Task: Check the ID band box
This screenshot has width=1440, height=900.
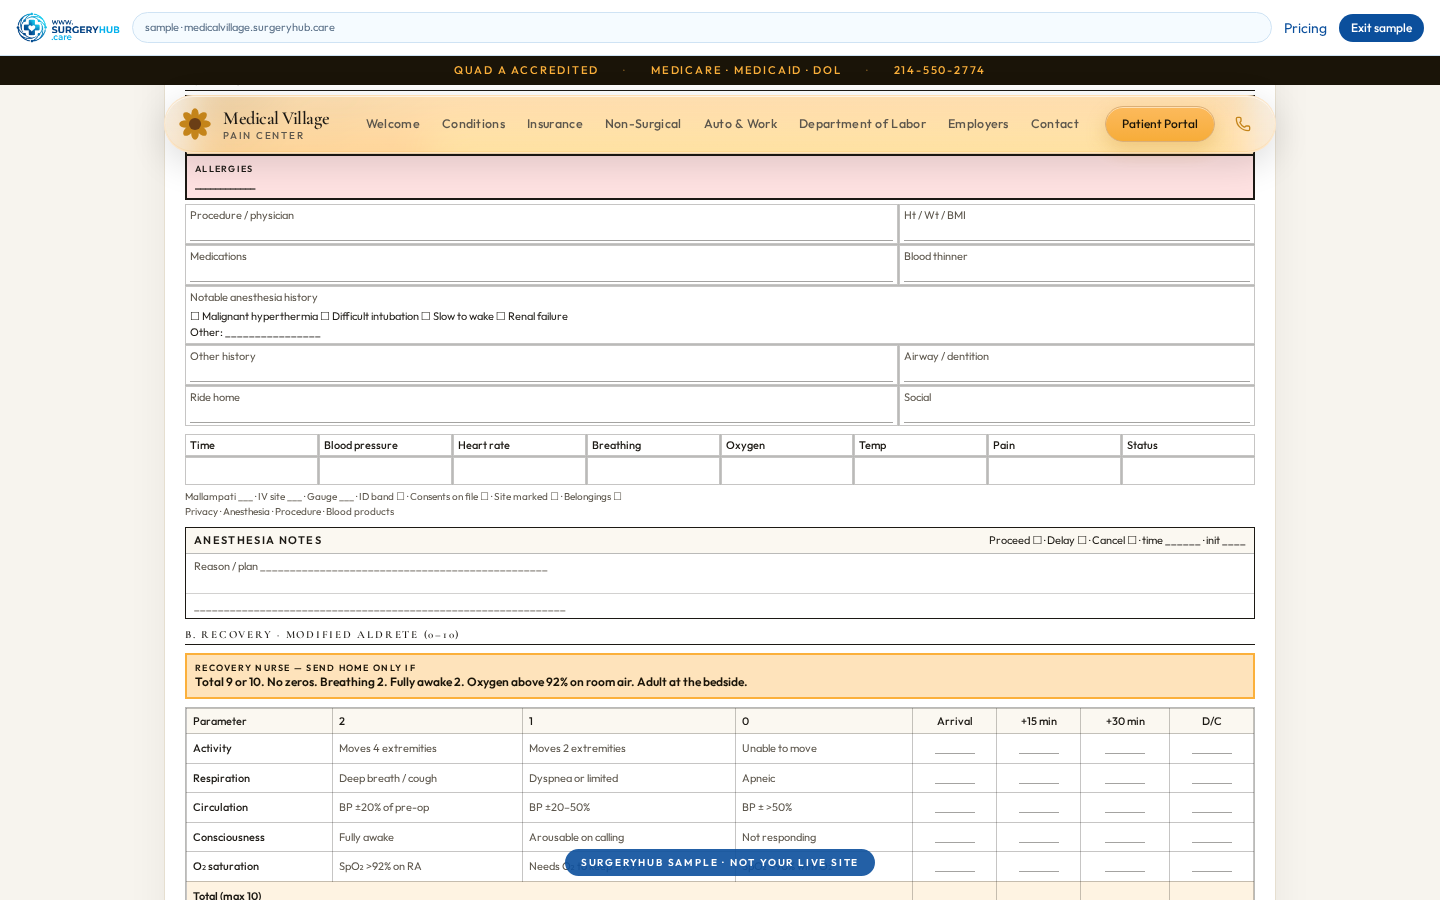Action: (401, 496)
